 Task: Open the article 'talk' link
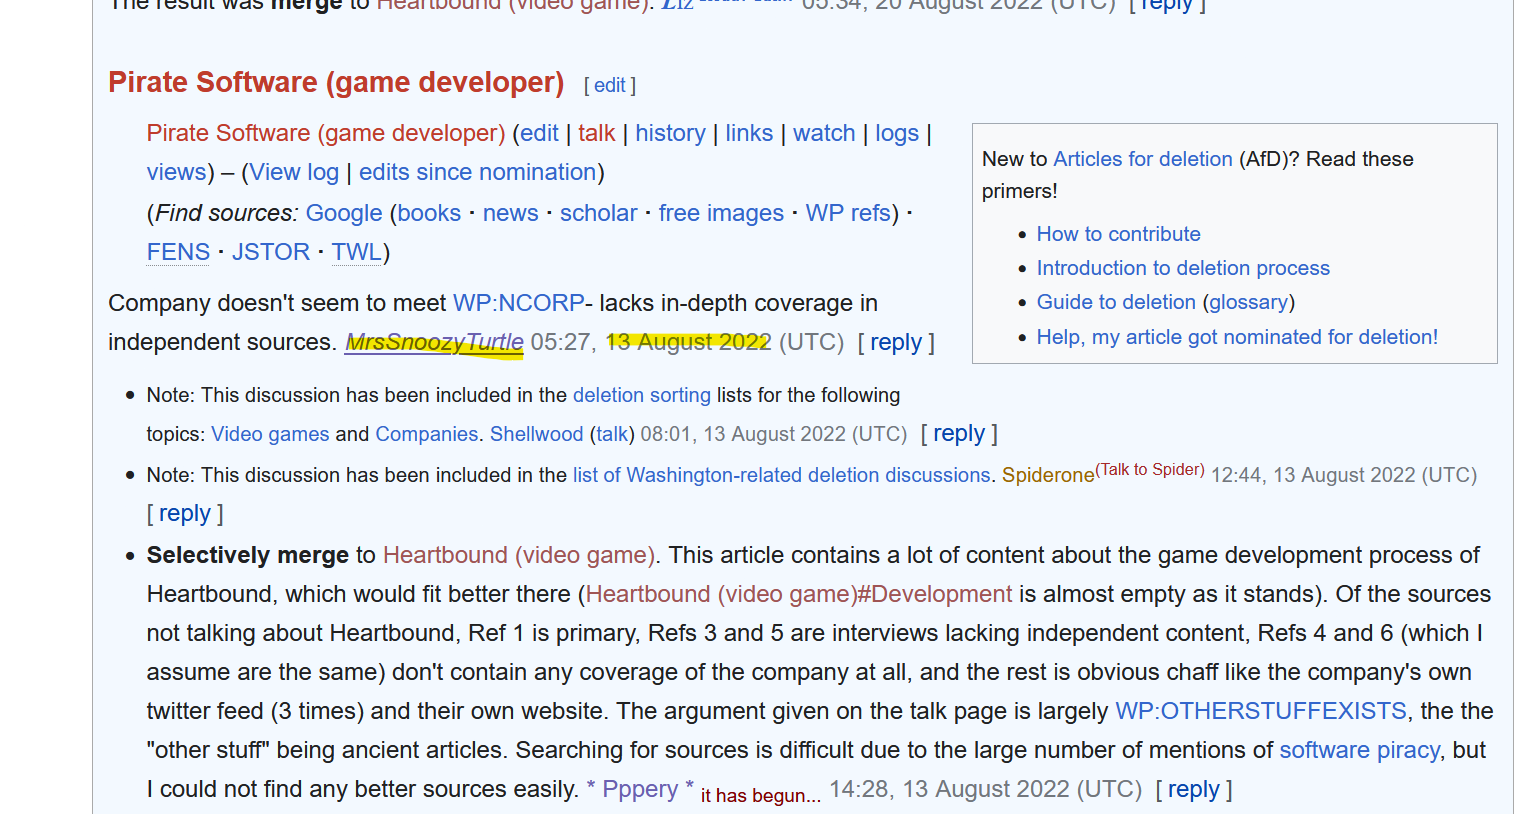coord(597,133)
